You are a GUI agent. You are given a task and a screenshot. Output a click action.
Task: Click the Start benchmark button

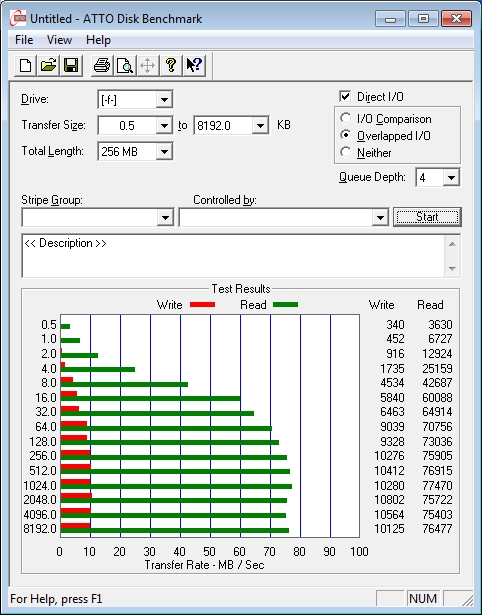[427, 217]
